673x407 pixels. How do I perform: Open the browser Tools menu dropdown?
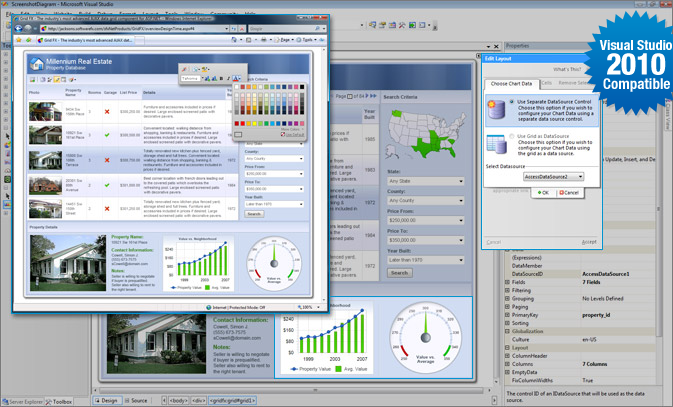coord(307,40)
